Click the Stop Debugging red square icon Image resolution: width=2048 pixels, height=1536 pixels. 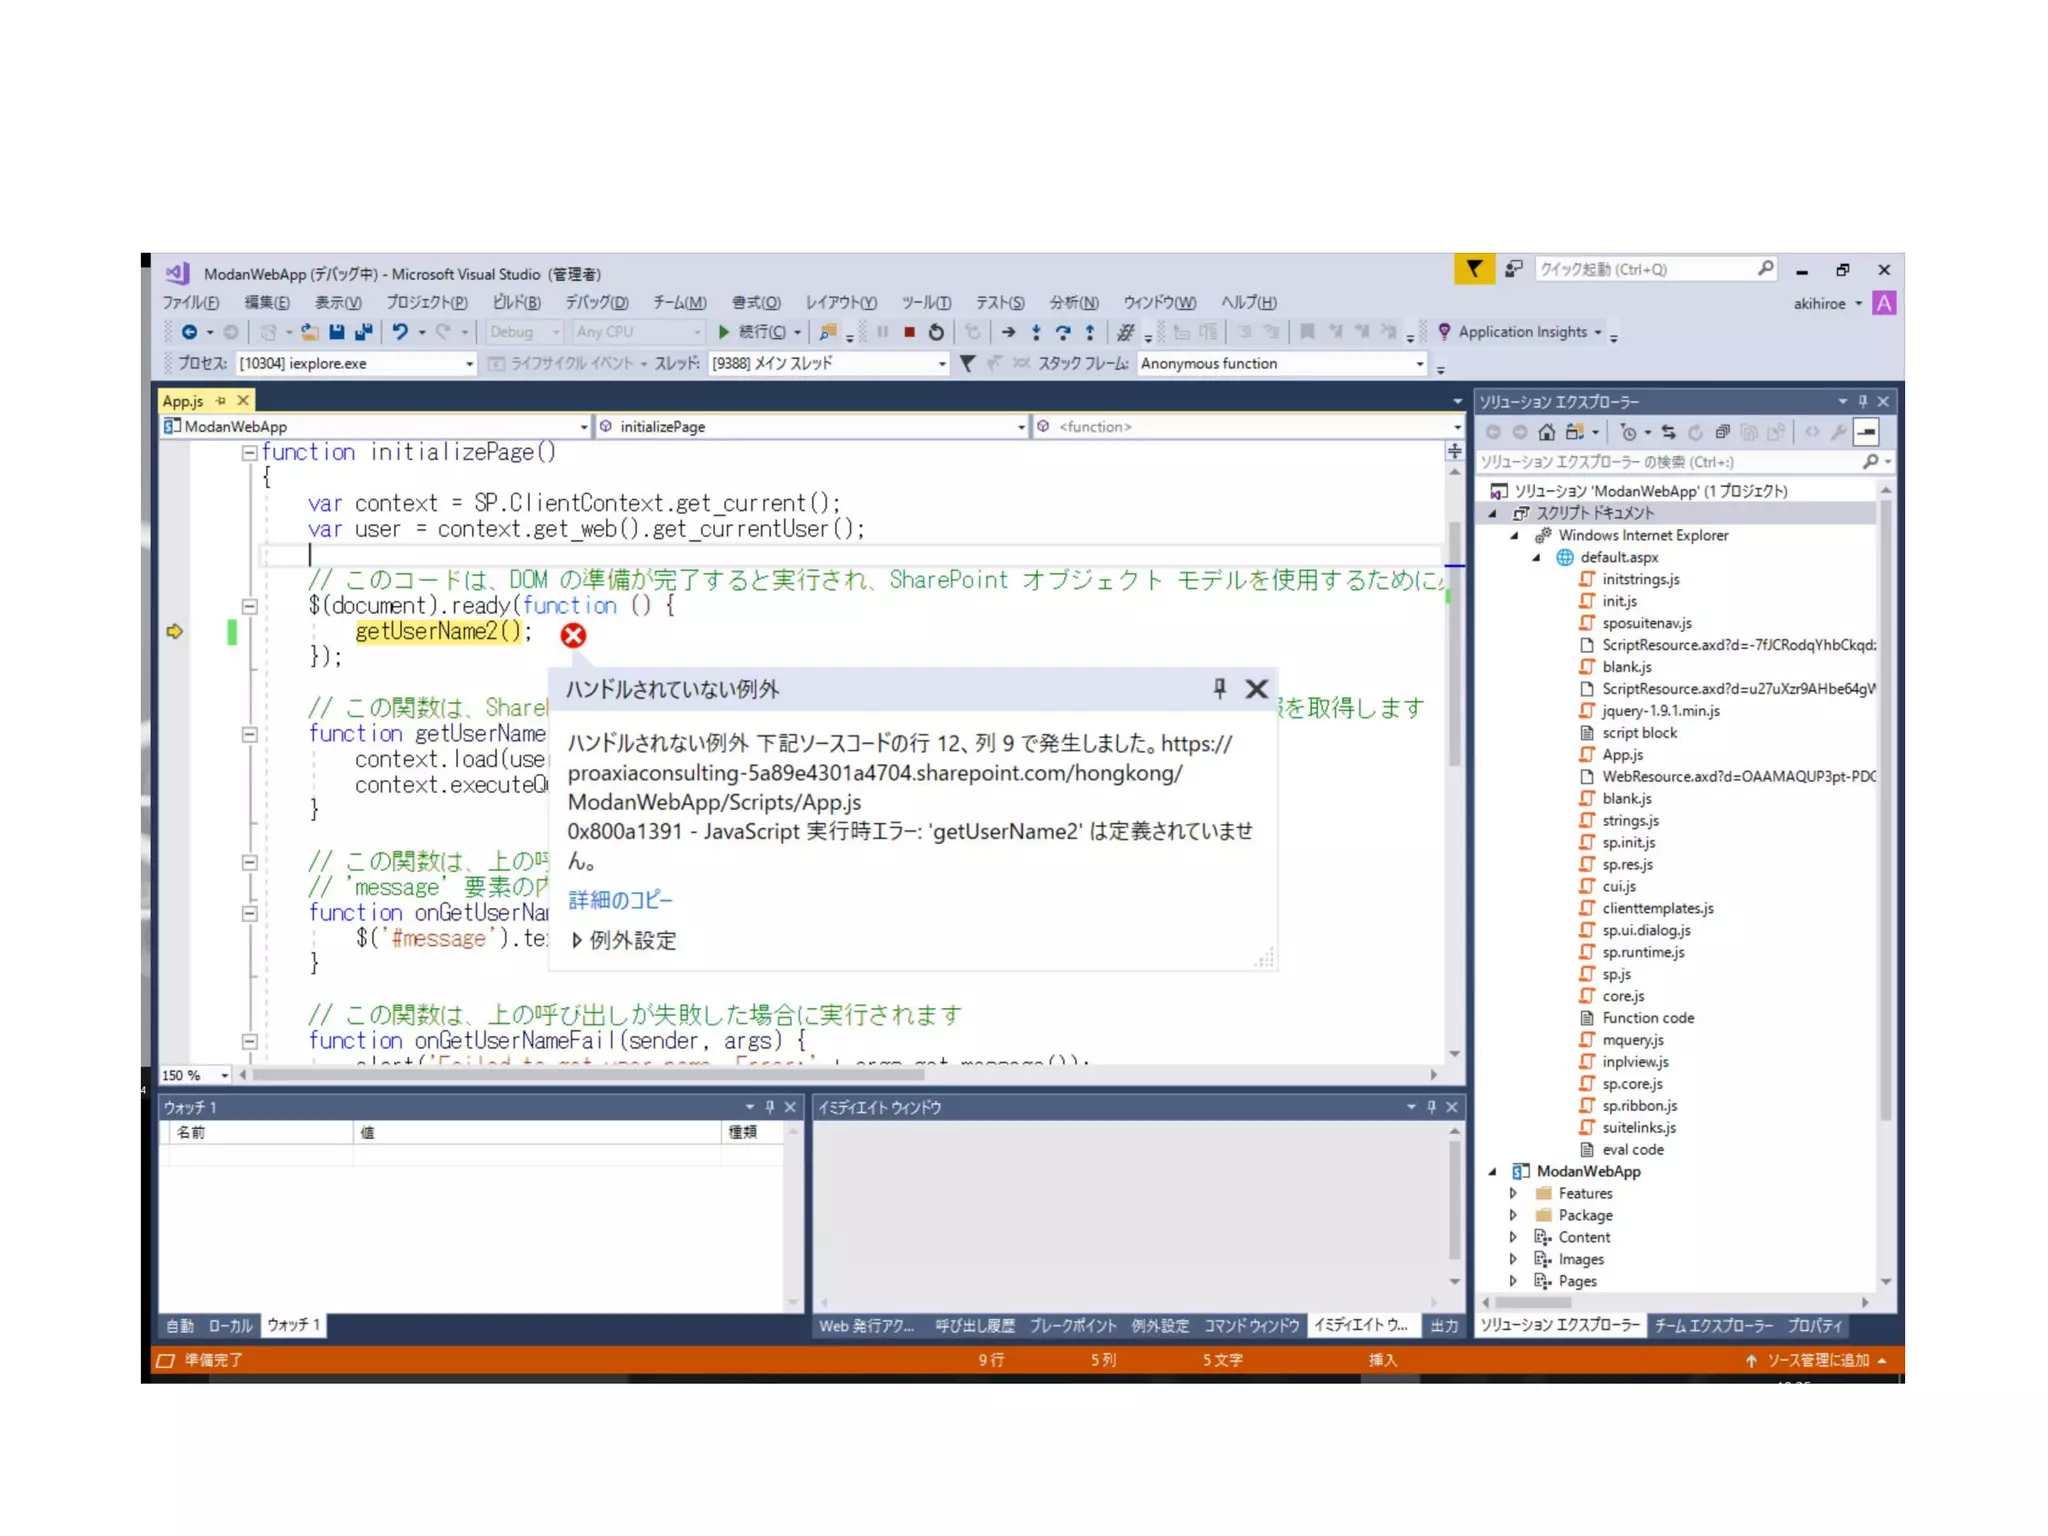[x=909, y=332]
